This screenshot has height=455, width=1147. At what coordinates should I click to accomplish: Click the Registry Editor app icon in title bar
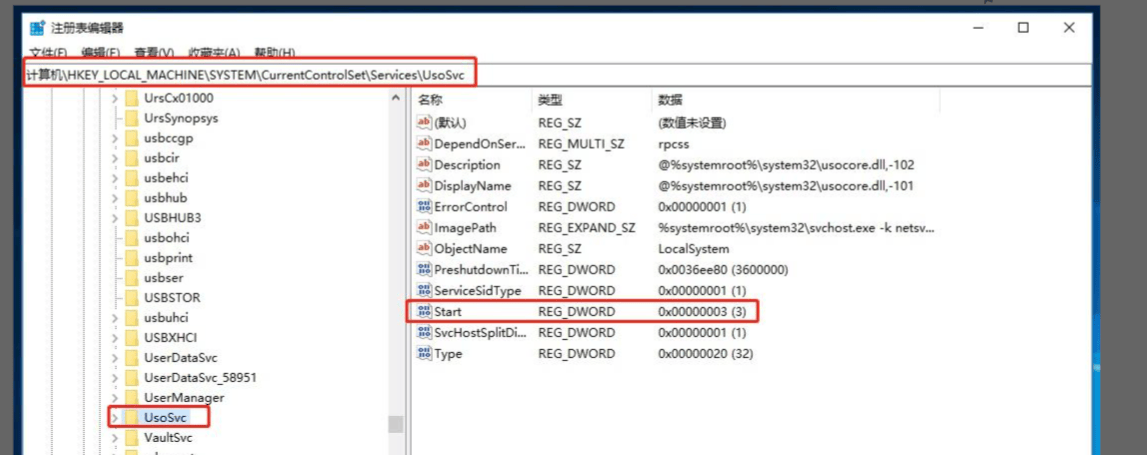click(x=36, y=28)
